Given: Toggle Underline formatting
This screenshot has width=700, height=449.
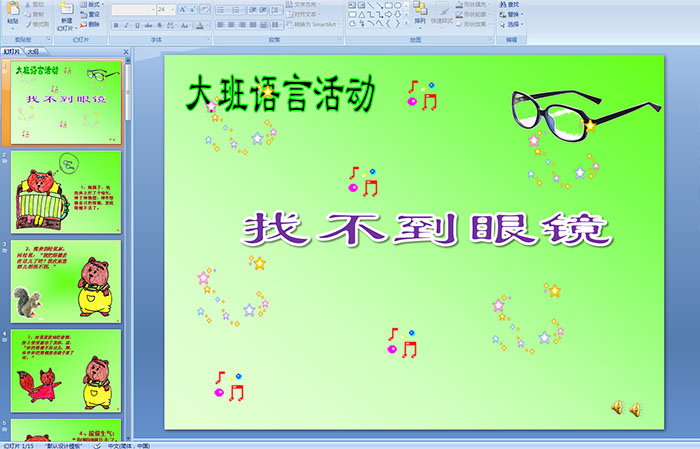Looking at the screenshot, I should (x=137, y=25).
